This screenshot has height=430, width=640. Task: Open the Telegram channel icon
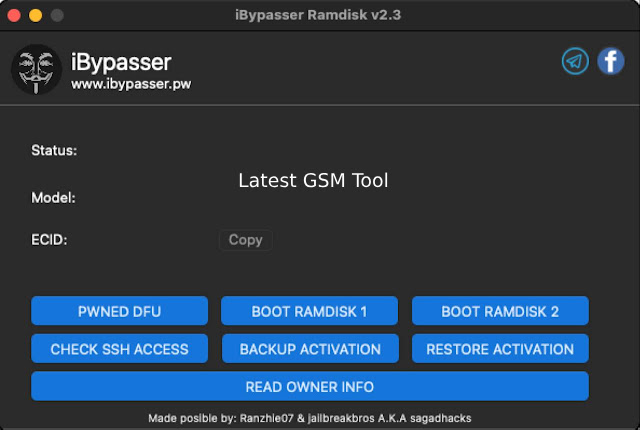(575, 62)
